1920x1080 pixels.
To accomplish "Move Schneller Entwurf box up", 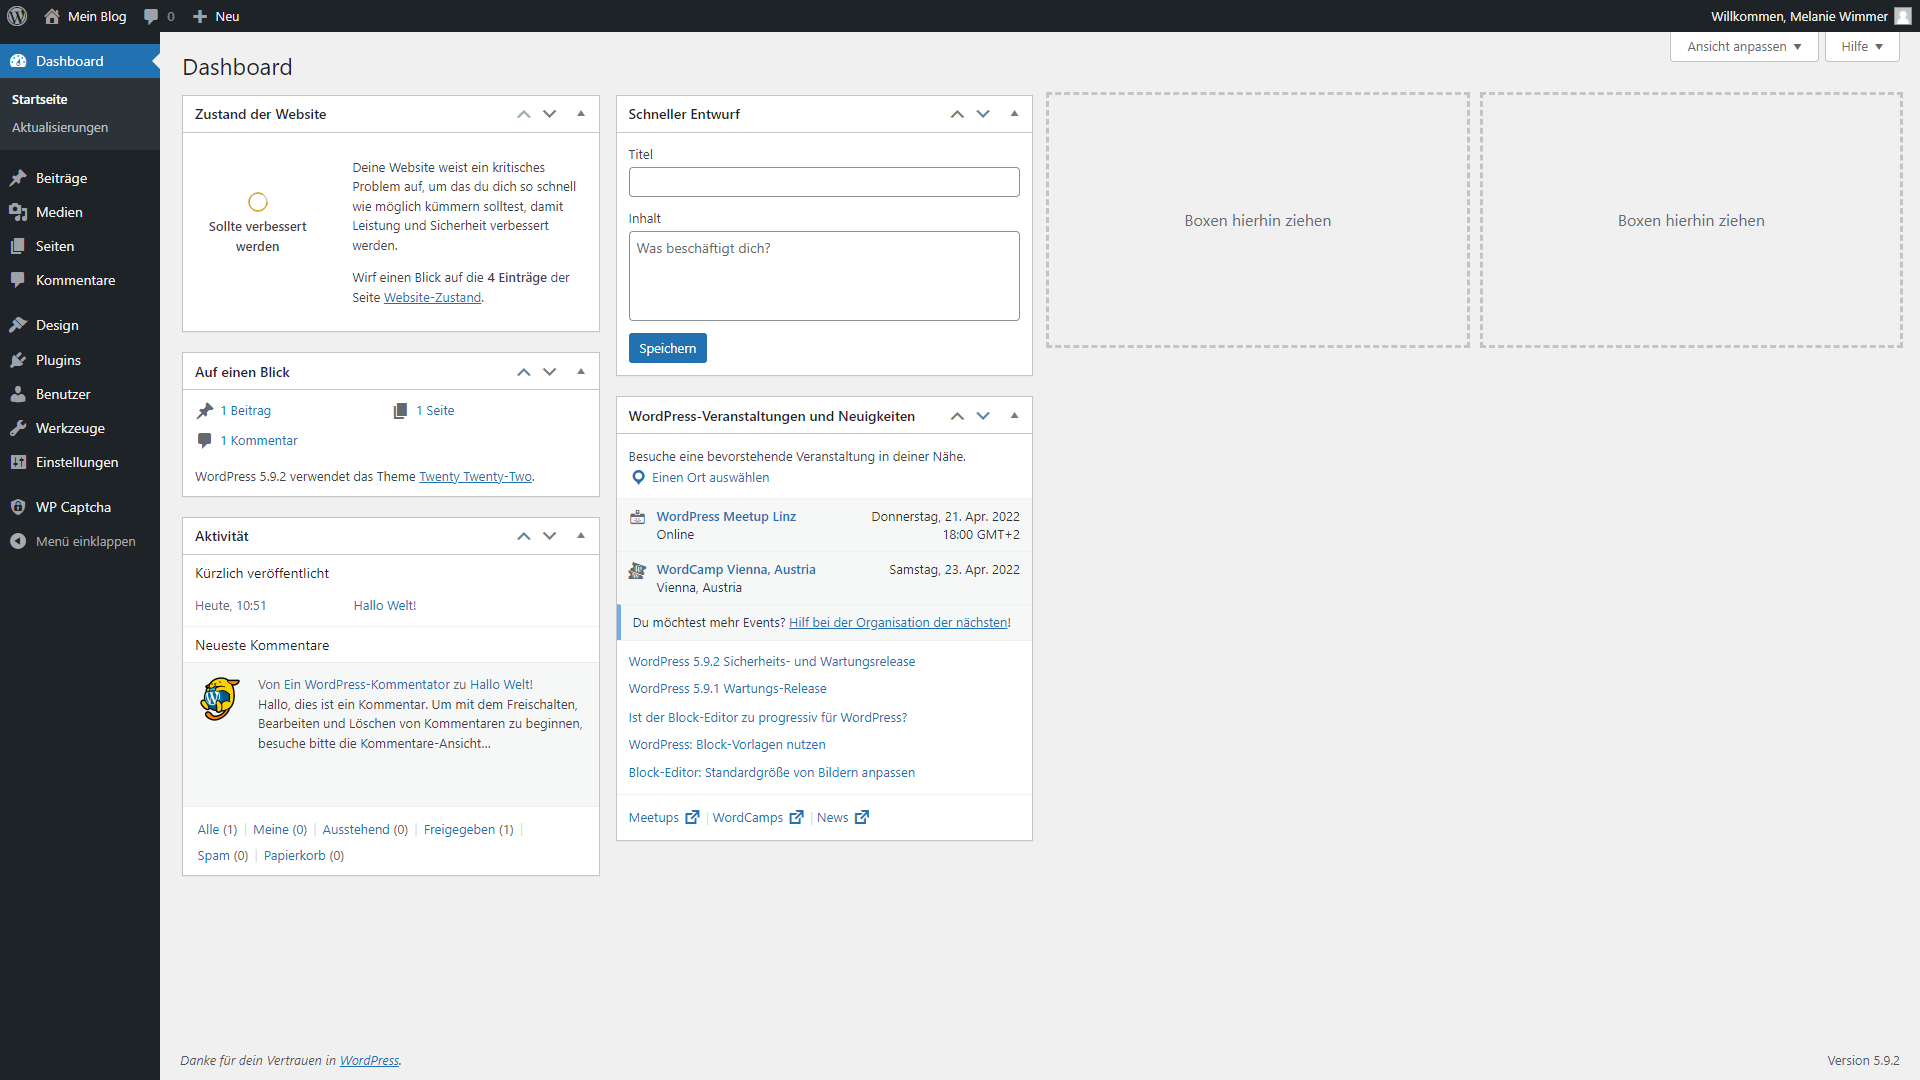I will pos(957,114).
